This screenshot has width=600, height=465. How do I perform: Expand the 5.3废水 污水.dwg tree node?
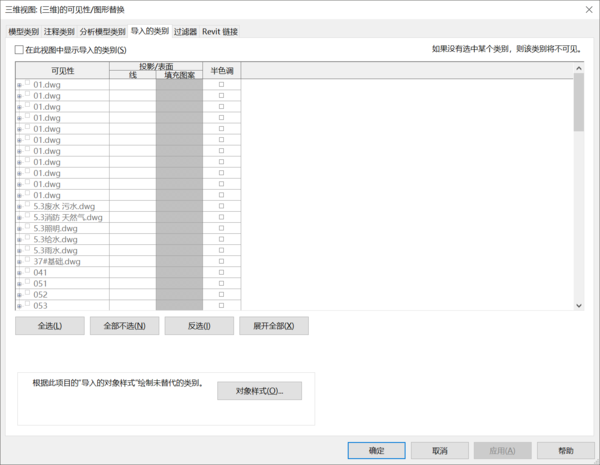tap(19, 206)
